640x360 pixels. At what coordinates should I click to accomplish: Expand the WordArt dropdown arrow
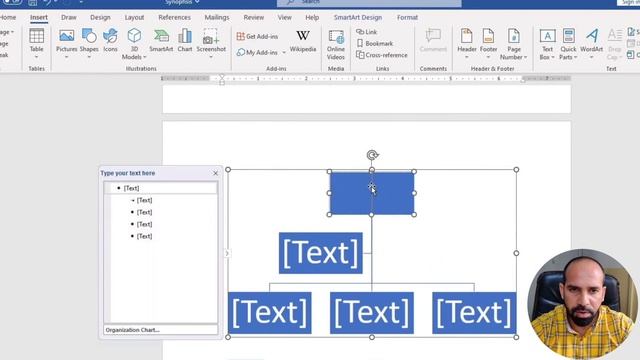(x=591, y=57)
